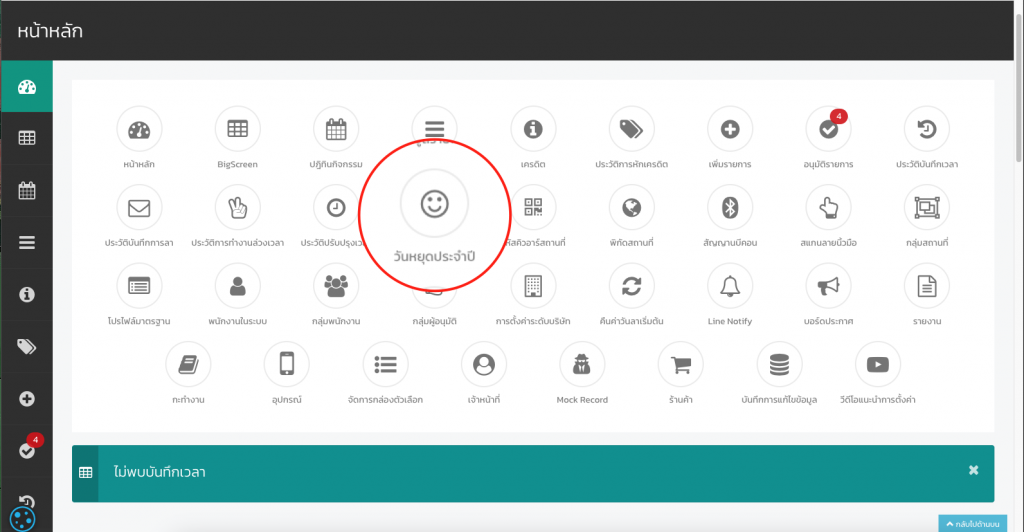
Task: Open the ประวัติปรับปรุงเวลา clock icon
Action: point(336,208)
